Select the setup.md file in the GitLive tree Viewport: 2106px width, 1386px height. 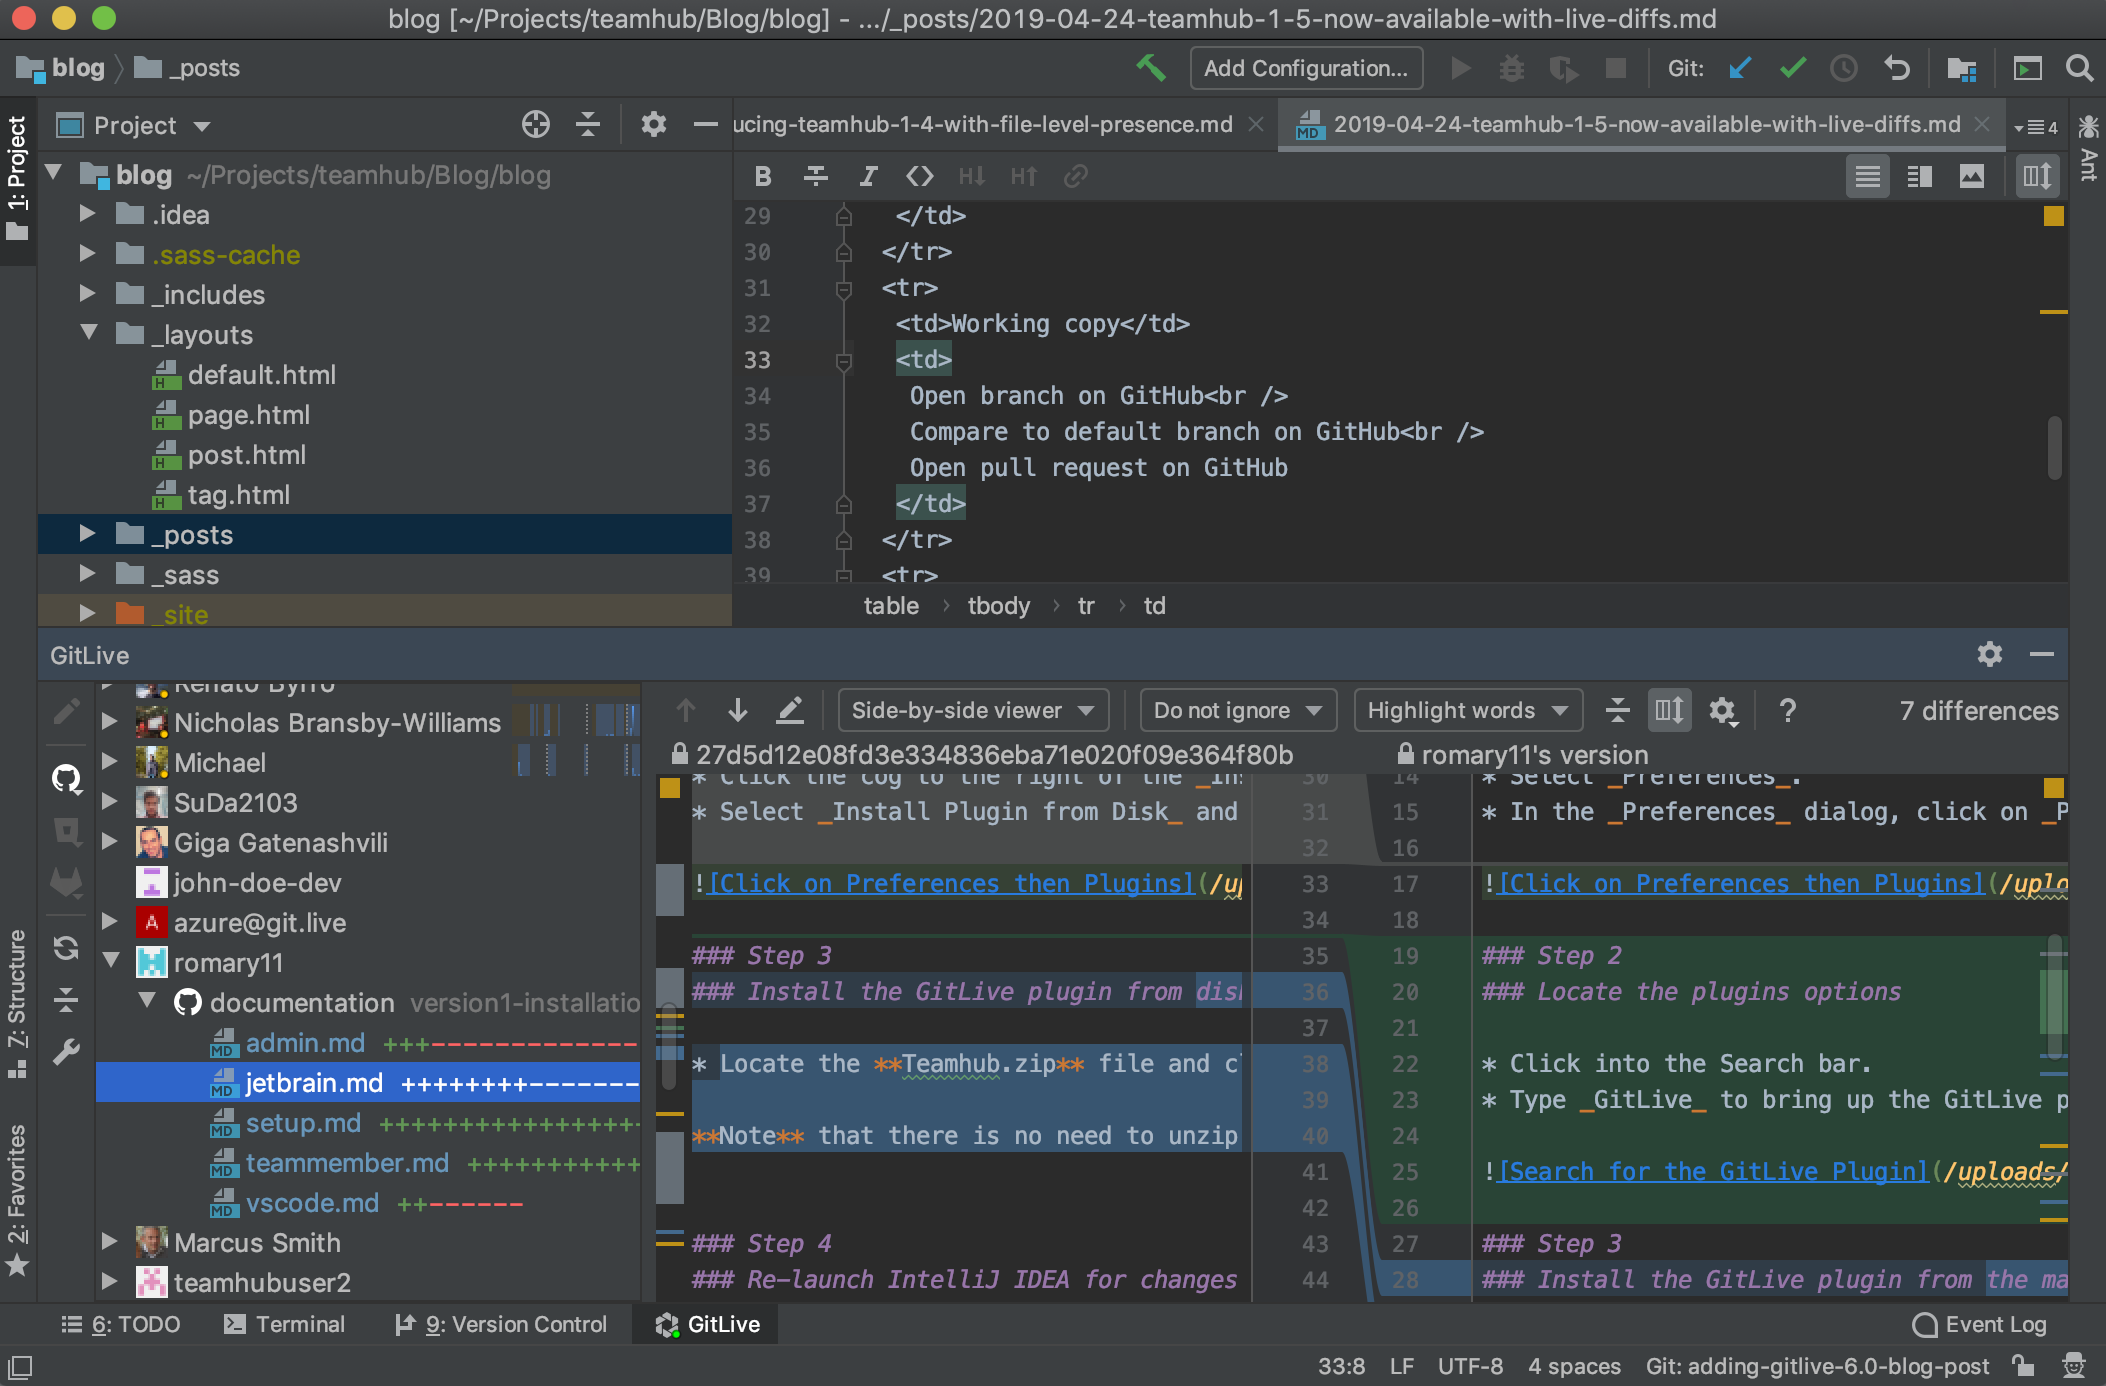(x=303, y=1123)
